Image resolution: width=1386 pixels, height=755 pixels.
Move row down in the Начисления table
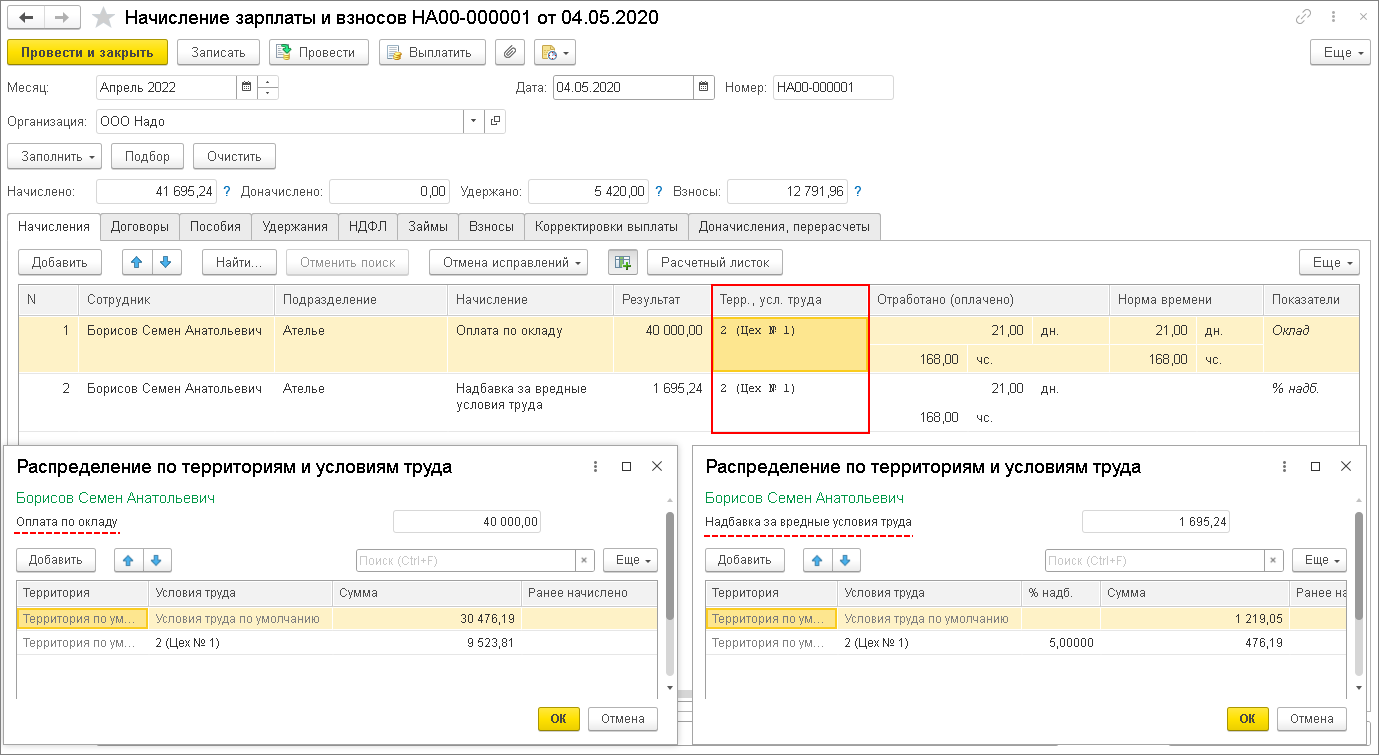tap(166, 262)
